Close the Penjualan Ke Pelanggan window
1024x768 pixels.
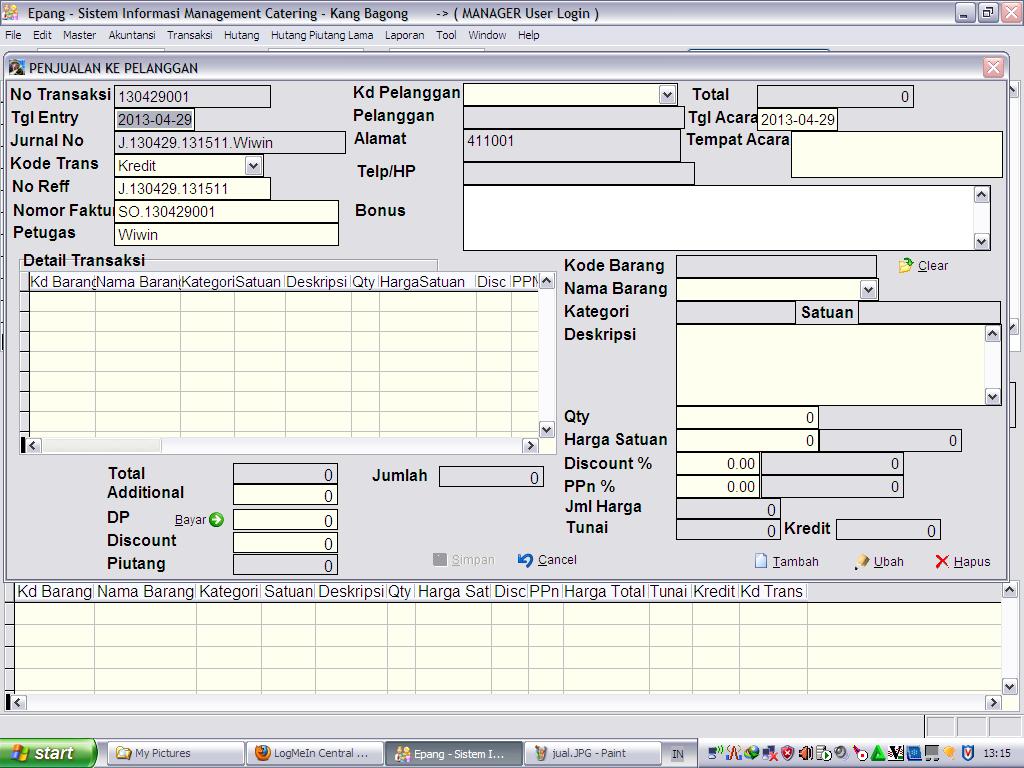993,67
